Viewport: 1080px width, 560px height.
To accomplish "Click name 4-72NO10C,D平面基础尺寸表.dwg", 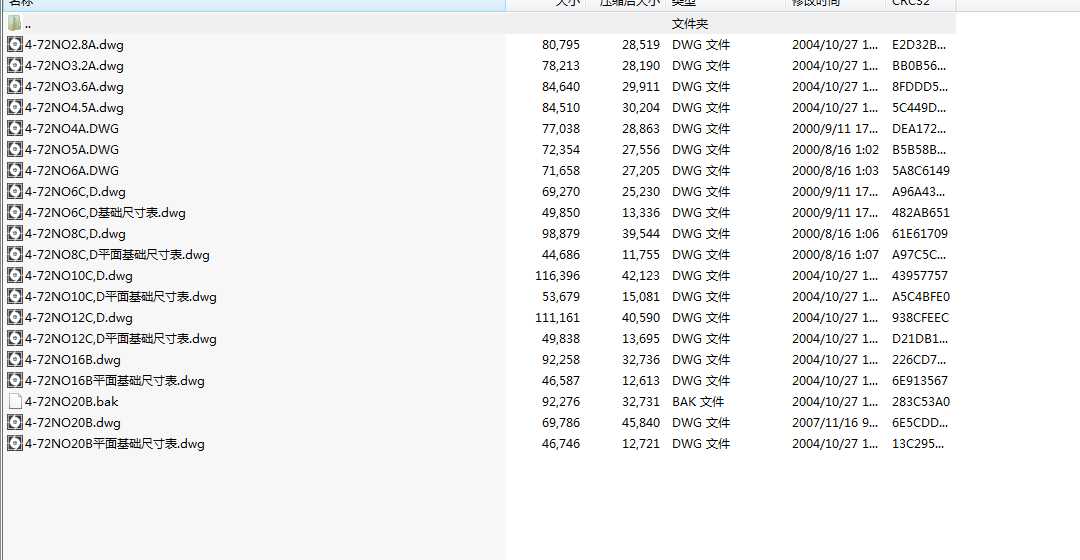I will pyautogui.click(x=121, y=297).
